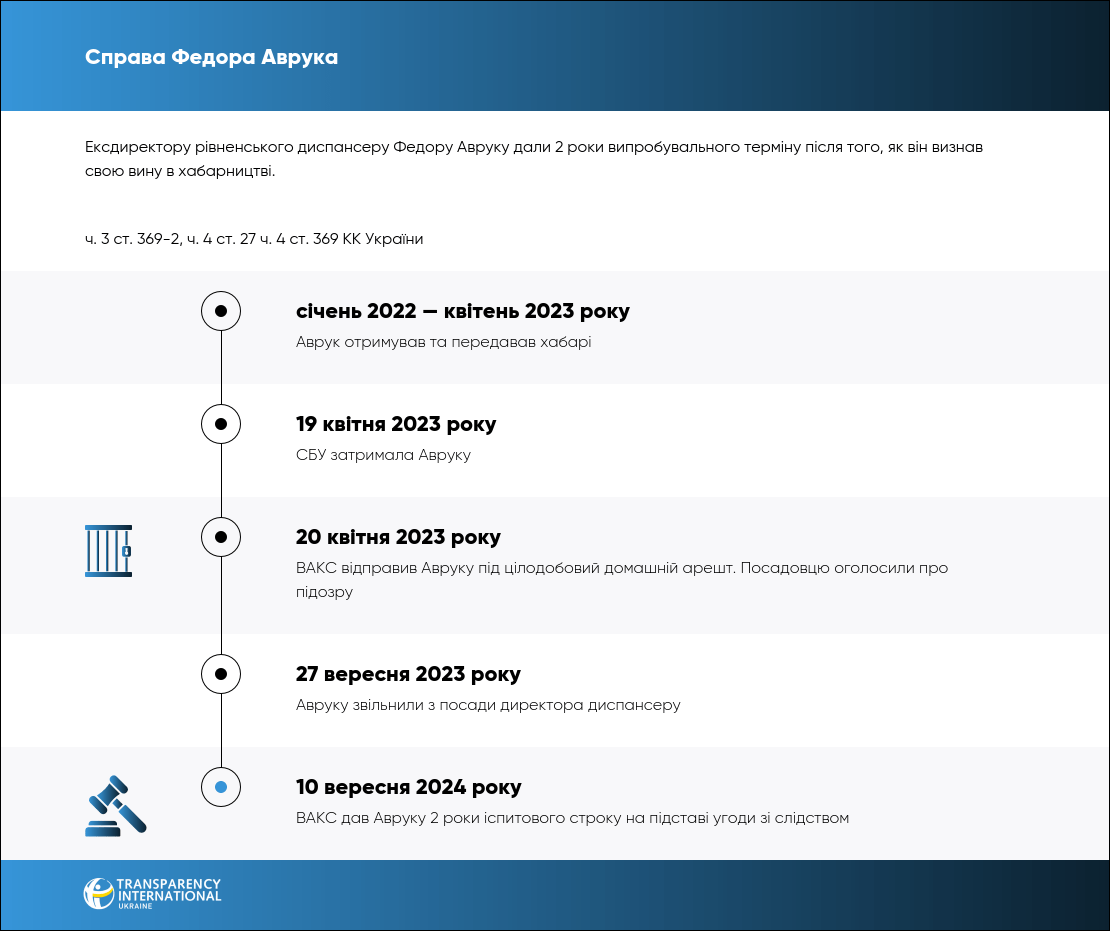
Task: Select the timeline marker for 27 вересня 2023
Action: [x=221, y=674]
